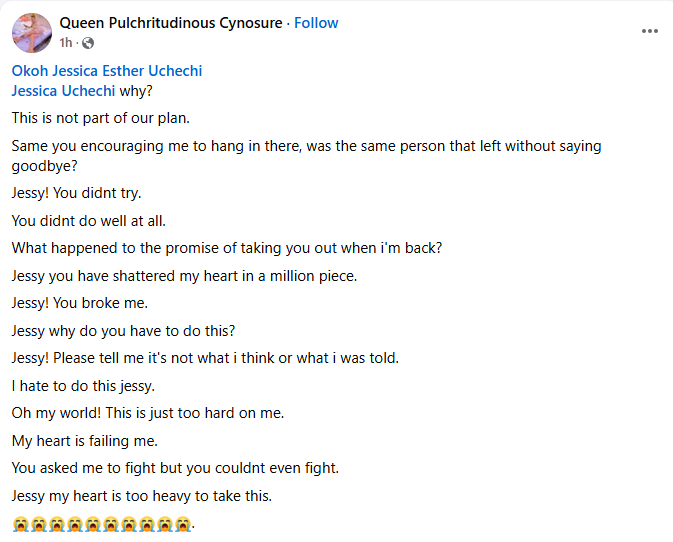The image size is (673, 542).
Task: Follow Queen Pulchritudinous Cynosure
Action: (316, 23)
